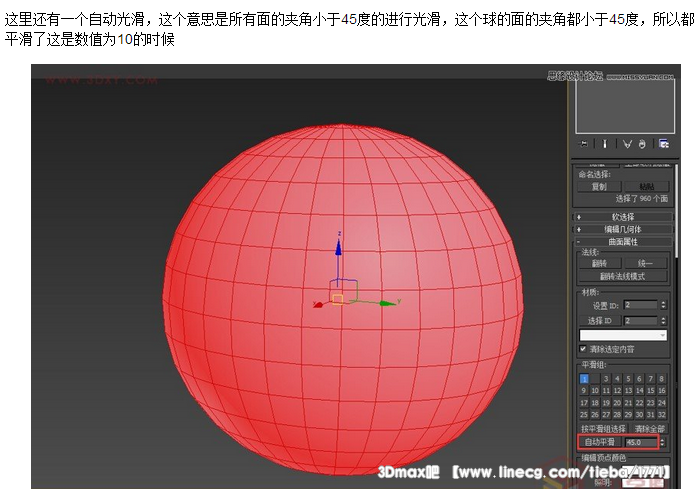The height and width of the screenshot is (489, 699).
Task: Toggle smoothing group 20 button
Action: (x=617, y=403)
